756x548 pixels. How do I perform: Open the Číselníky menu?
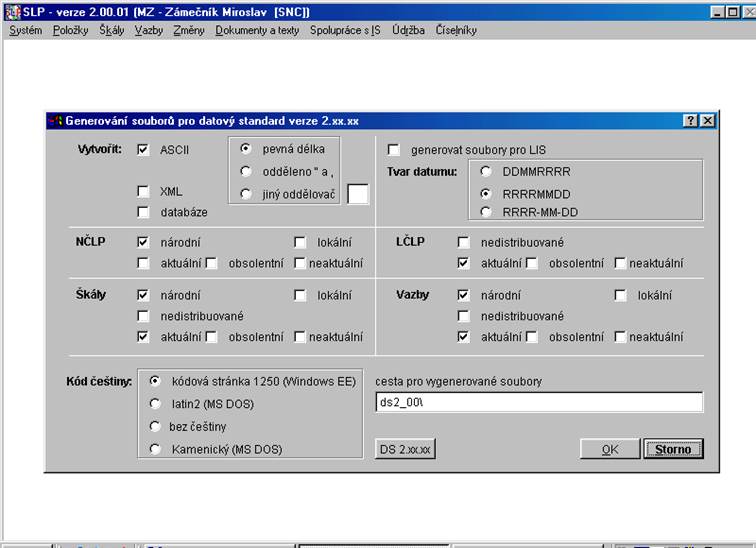pyautogui.click(x=456, y=30)
